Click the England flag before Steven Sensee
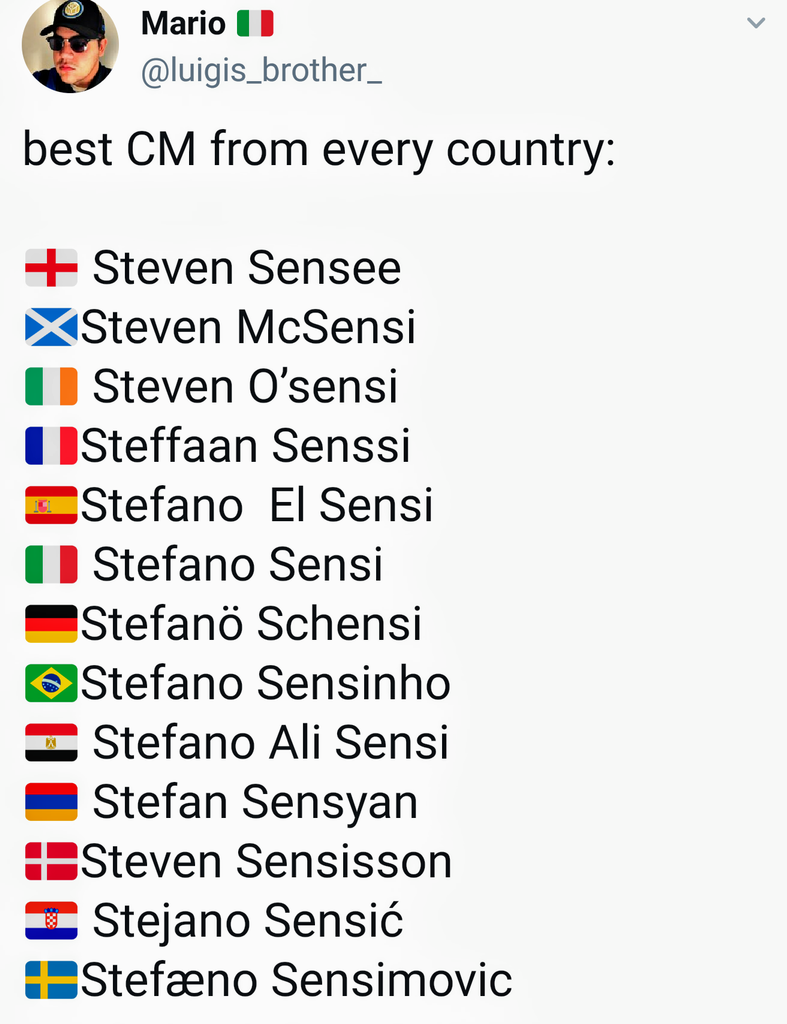The width and height of the screenshot is (787, 1024). click(51, 268)
